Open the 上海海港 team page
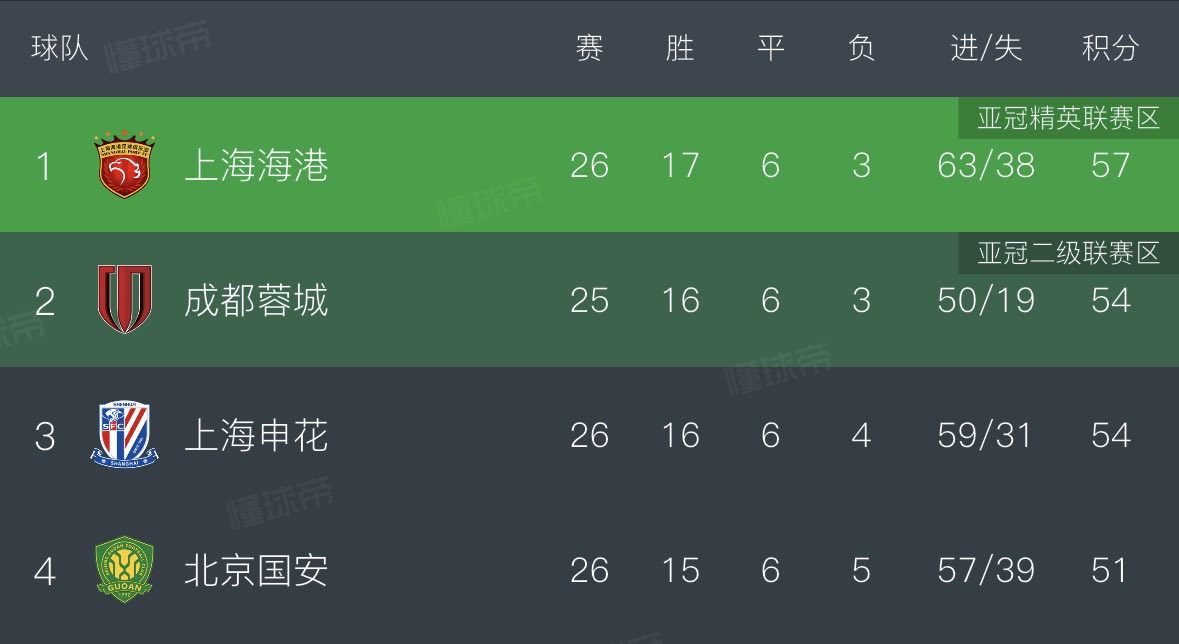 tap(256, 166)
